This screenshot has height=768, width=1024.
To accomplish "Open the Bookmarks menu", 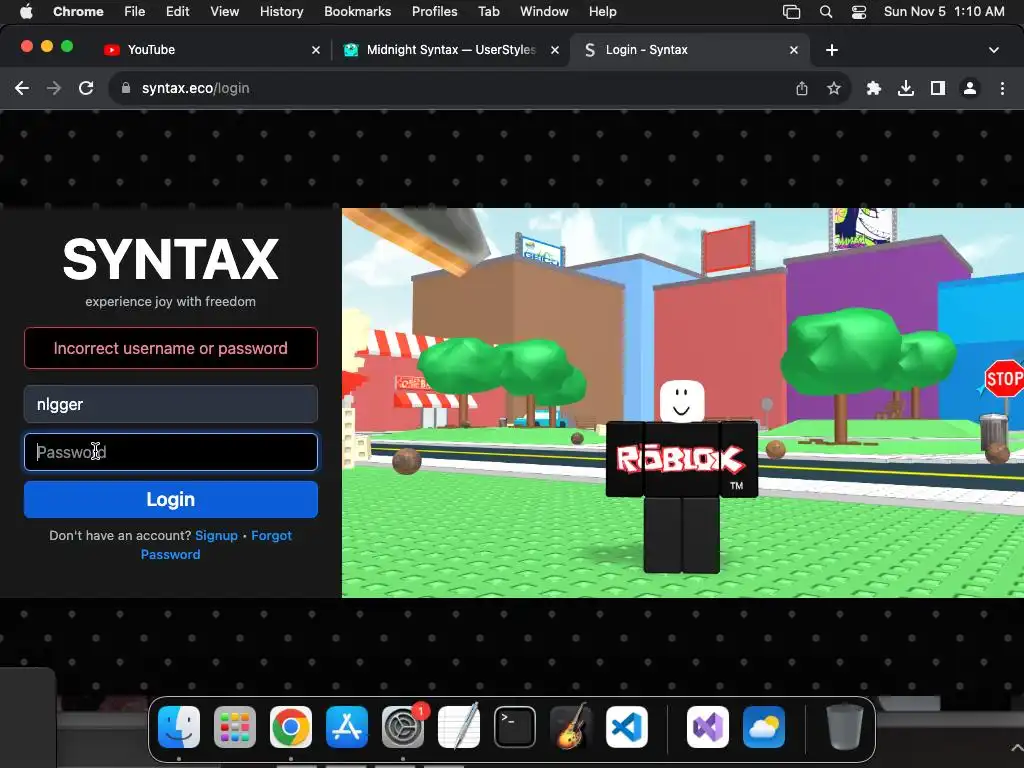I will [x=357, y=11].
